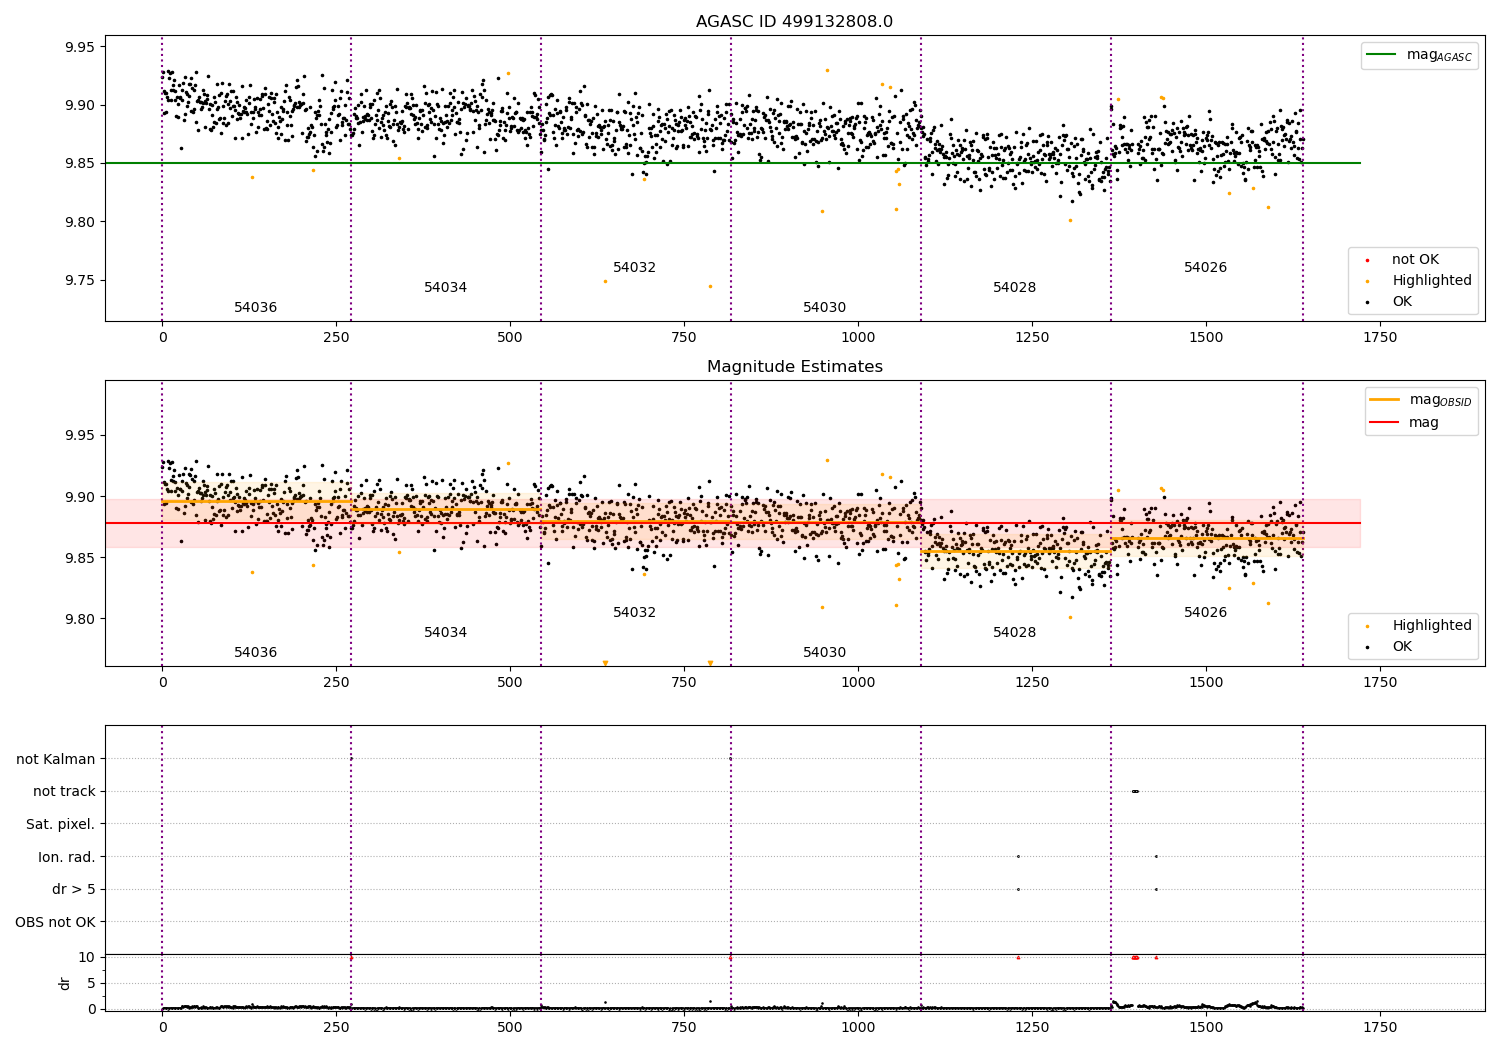Click obsid label 54036 in AGASC ID plot

(x=256, y=308)
